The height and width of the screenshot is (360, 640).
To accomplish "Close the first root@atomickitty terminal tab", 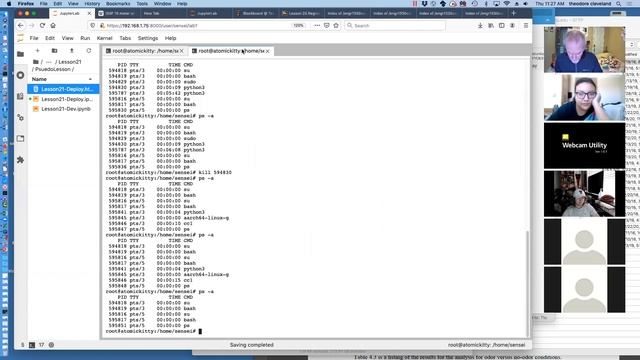I will [x=182, y=51].
